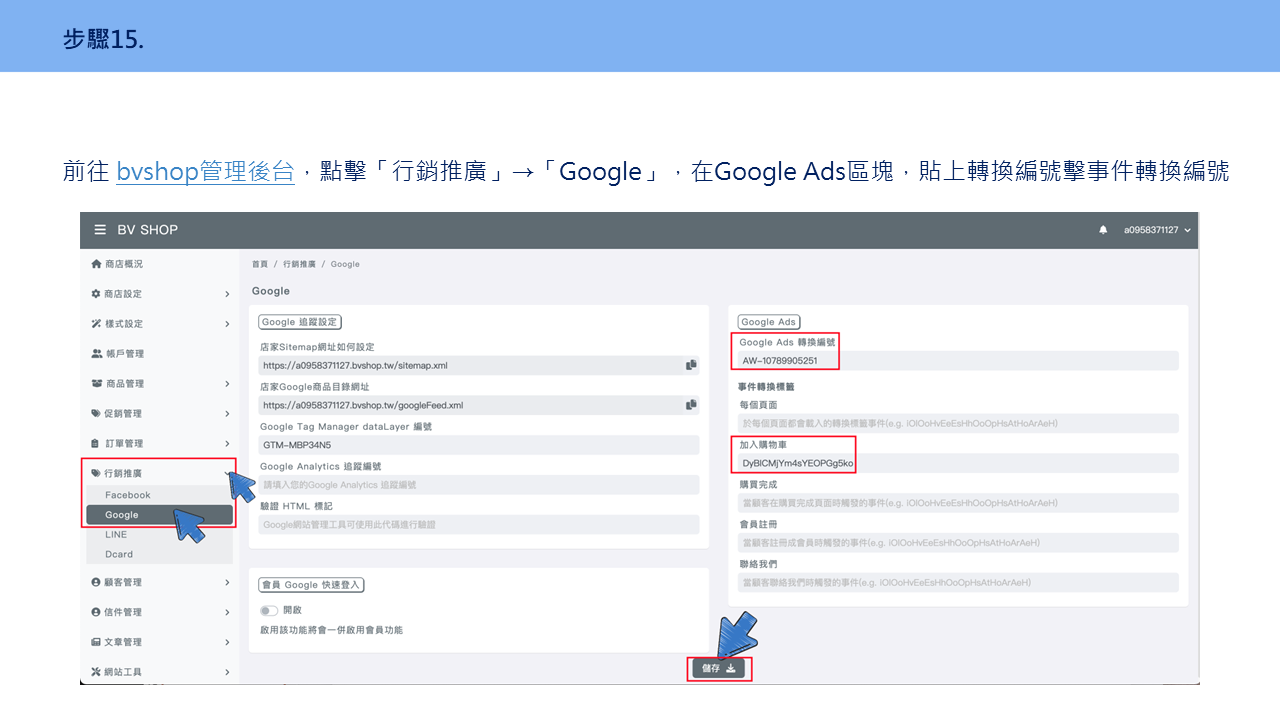
Task: Click the Google Tag Manager dataLayer 編號 field
Action: coord(479,445)
